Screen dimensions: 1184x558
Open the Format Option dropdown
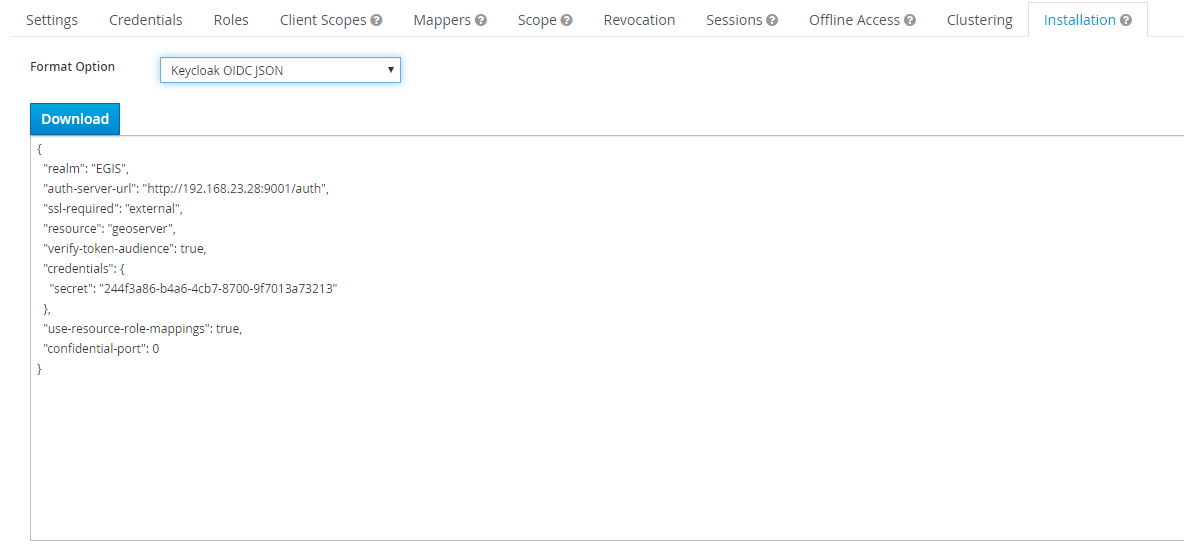click(x=280, y=70)
